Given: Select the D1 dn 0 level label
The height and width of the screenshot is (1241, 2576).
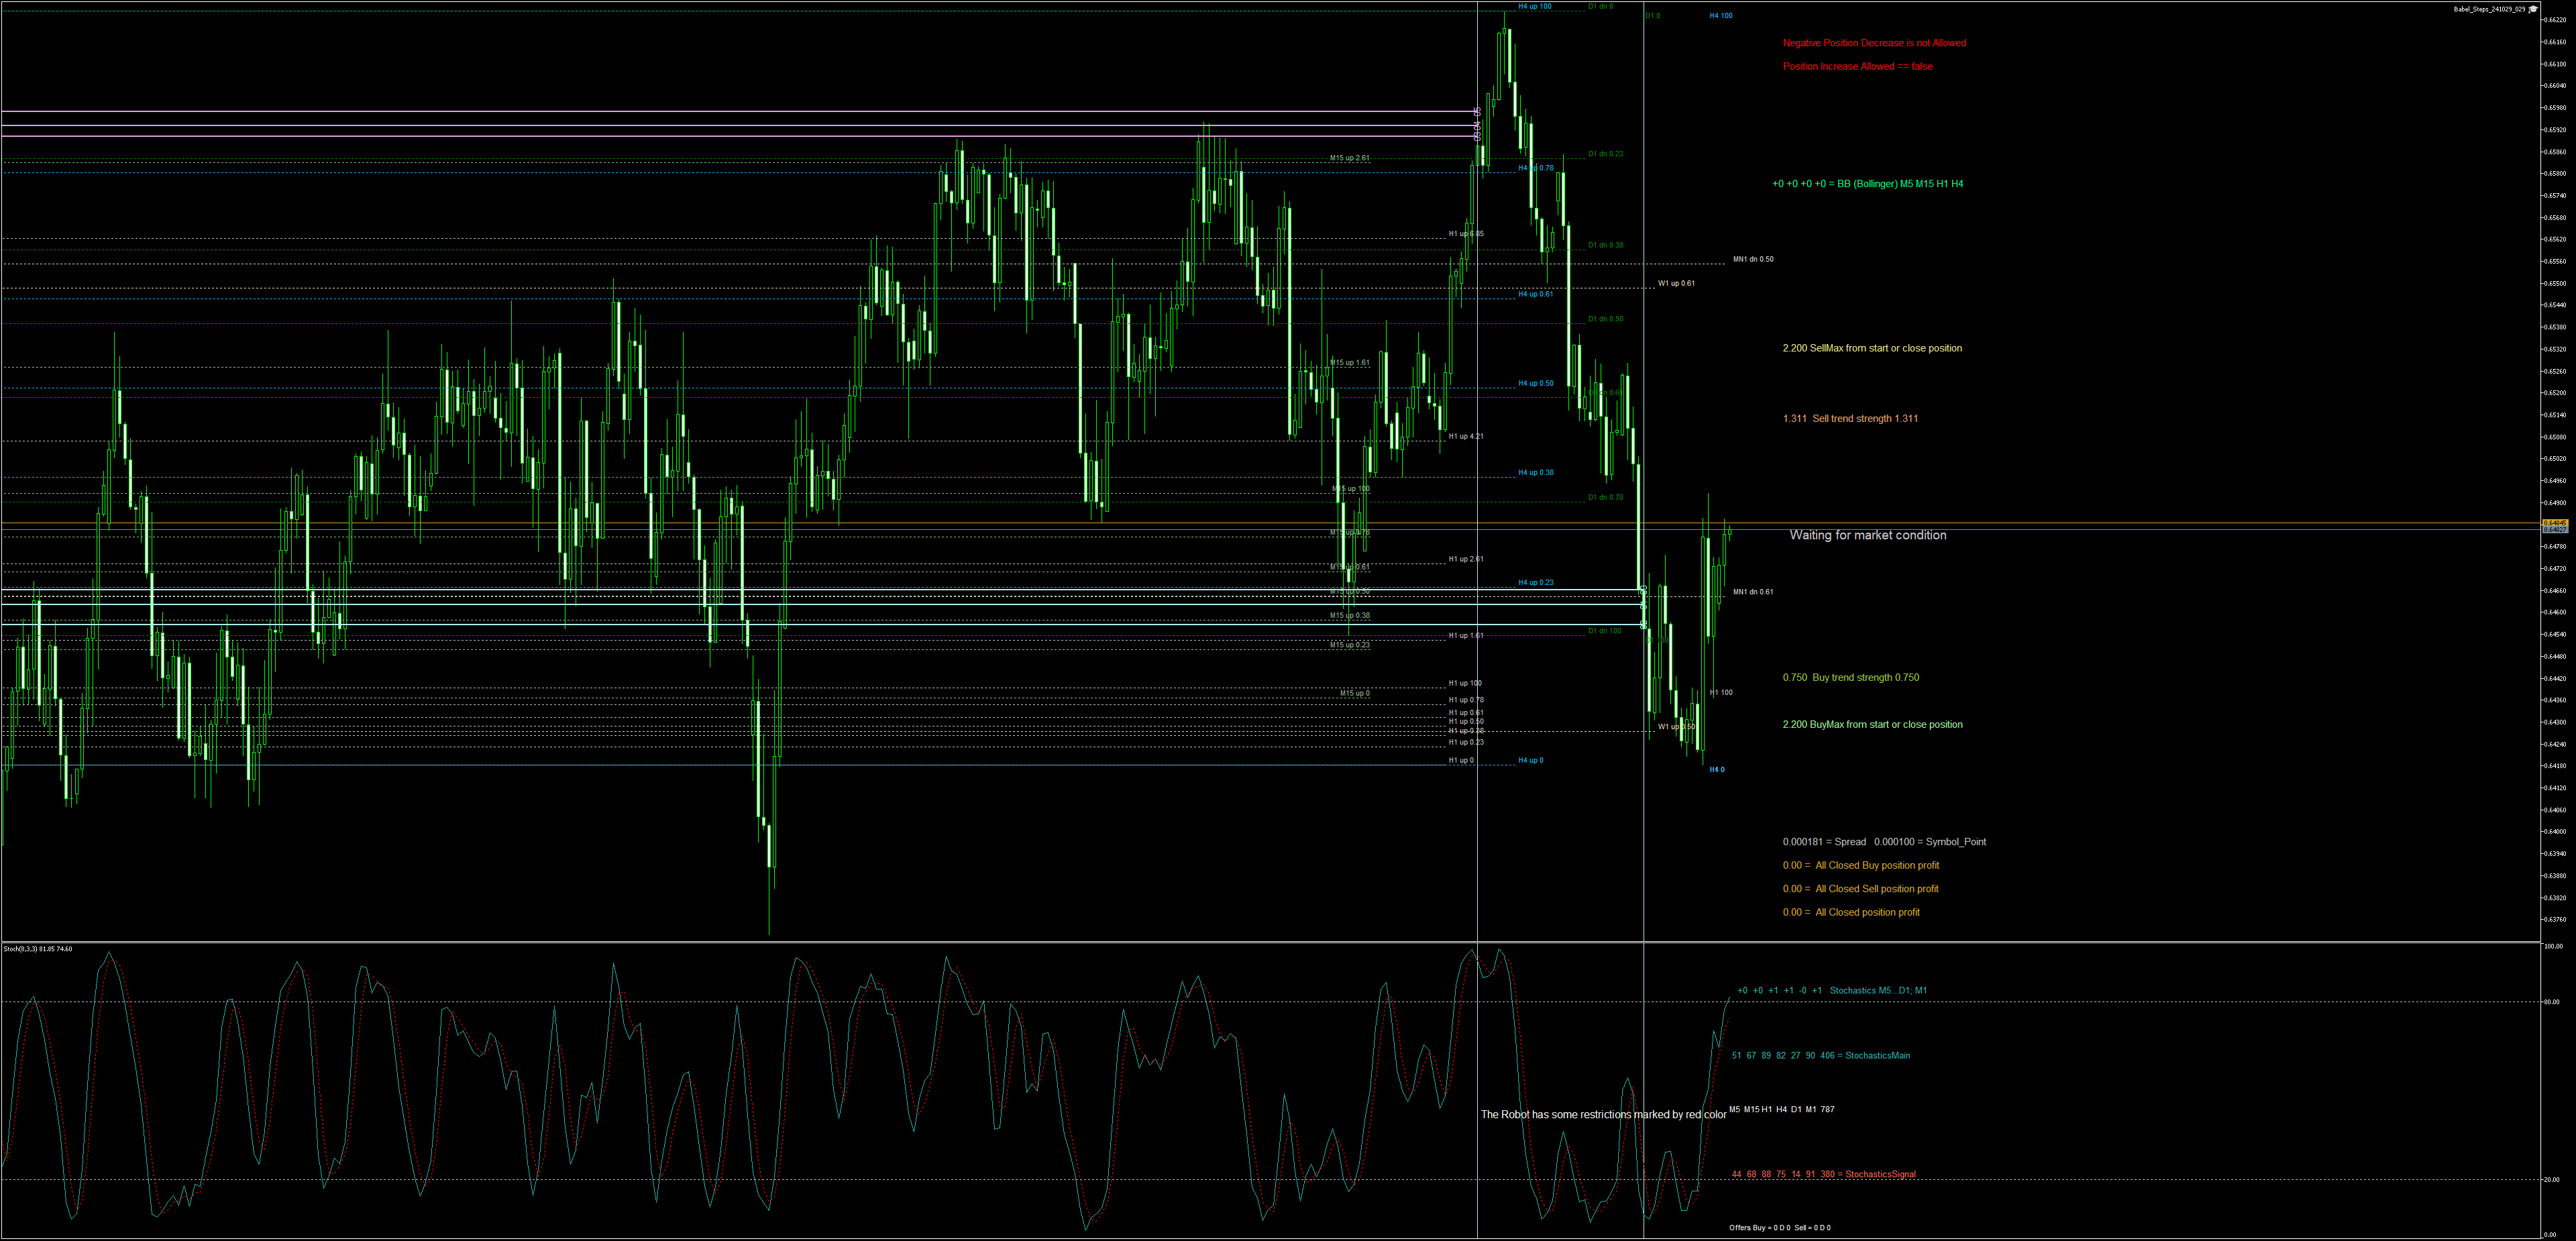Looking at the screenshot, I should point(1600,6).
